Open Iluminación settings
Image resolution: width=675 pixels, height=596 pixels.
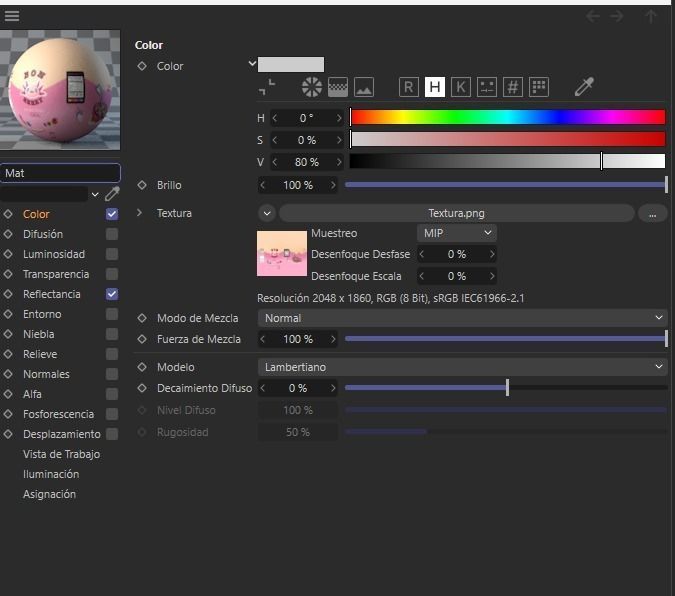pyautogui.click(x=51, y=474)
